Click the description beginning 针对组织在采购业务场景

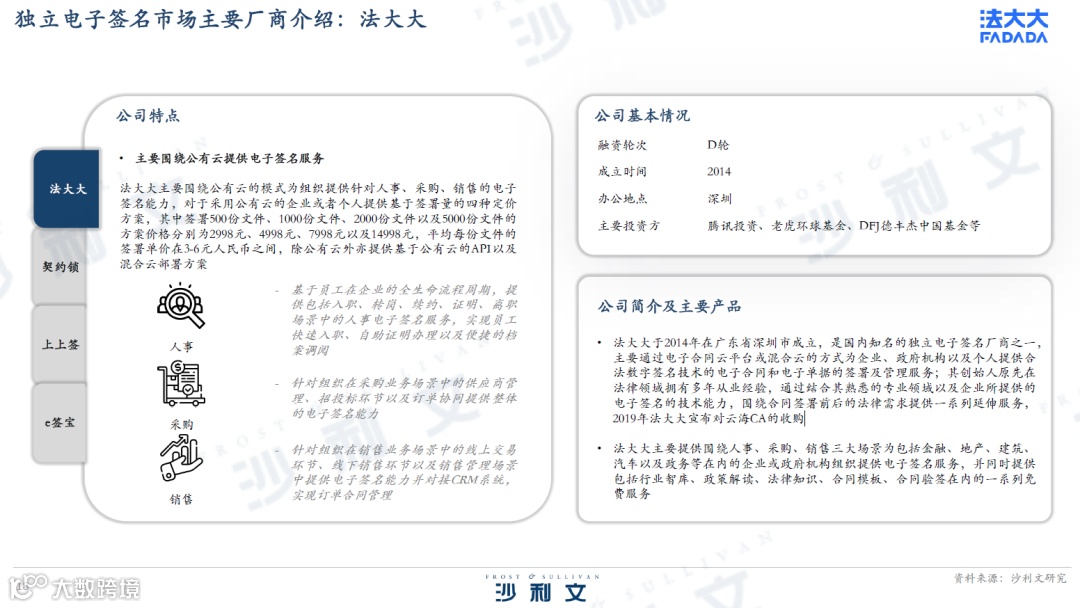tap(404, 398)
